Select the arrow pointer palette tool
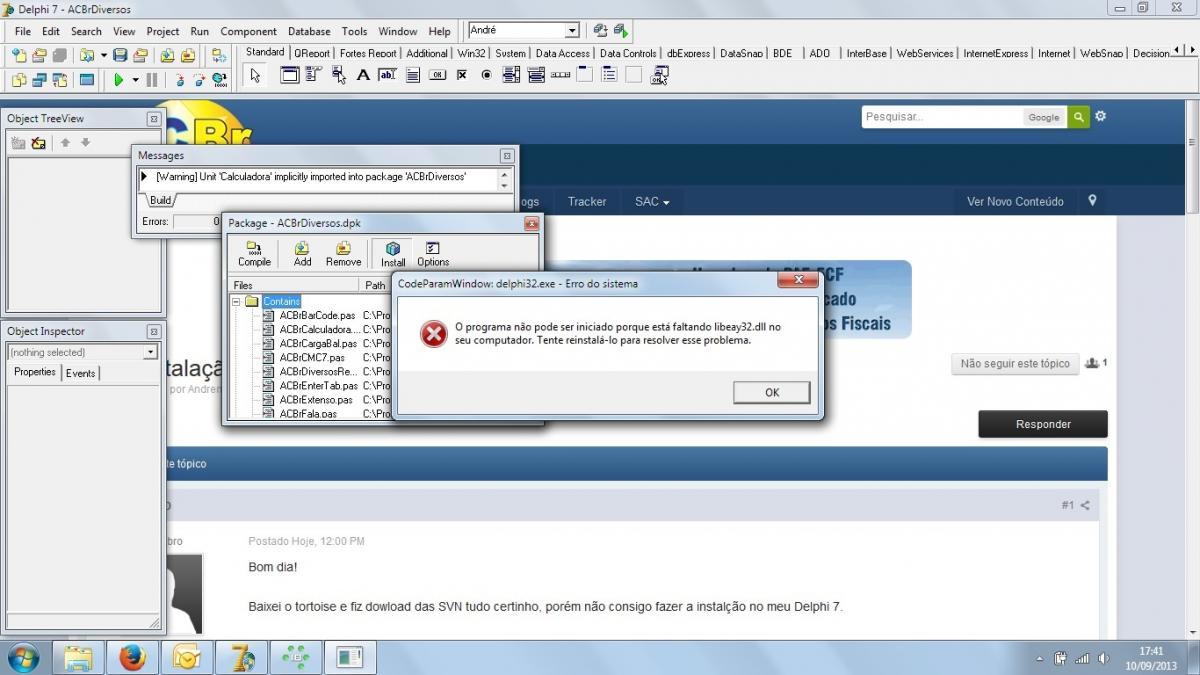Viewport: 1200px width, 675px height. tap(255, 75)
